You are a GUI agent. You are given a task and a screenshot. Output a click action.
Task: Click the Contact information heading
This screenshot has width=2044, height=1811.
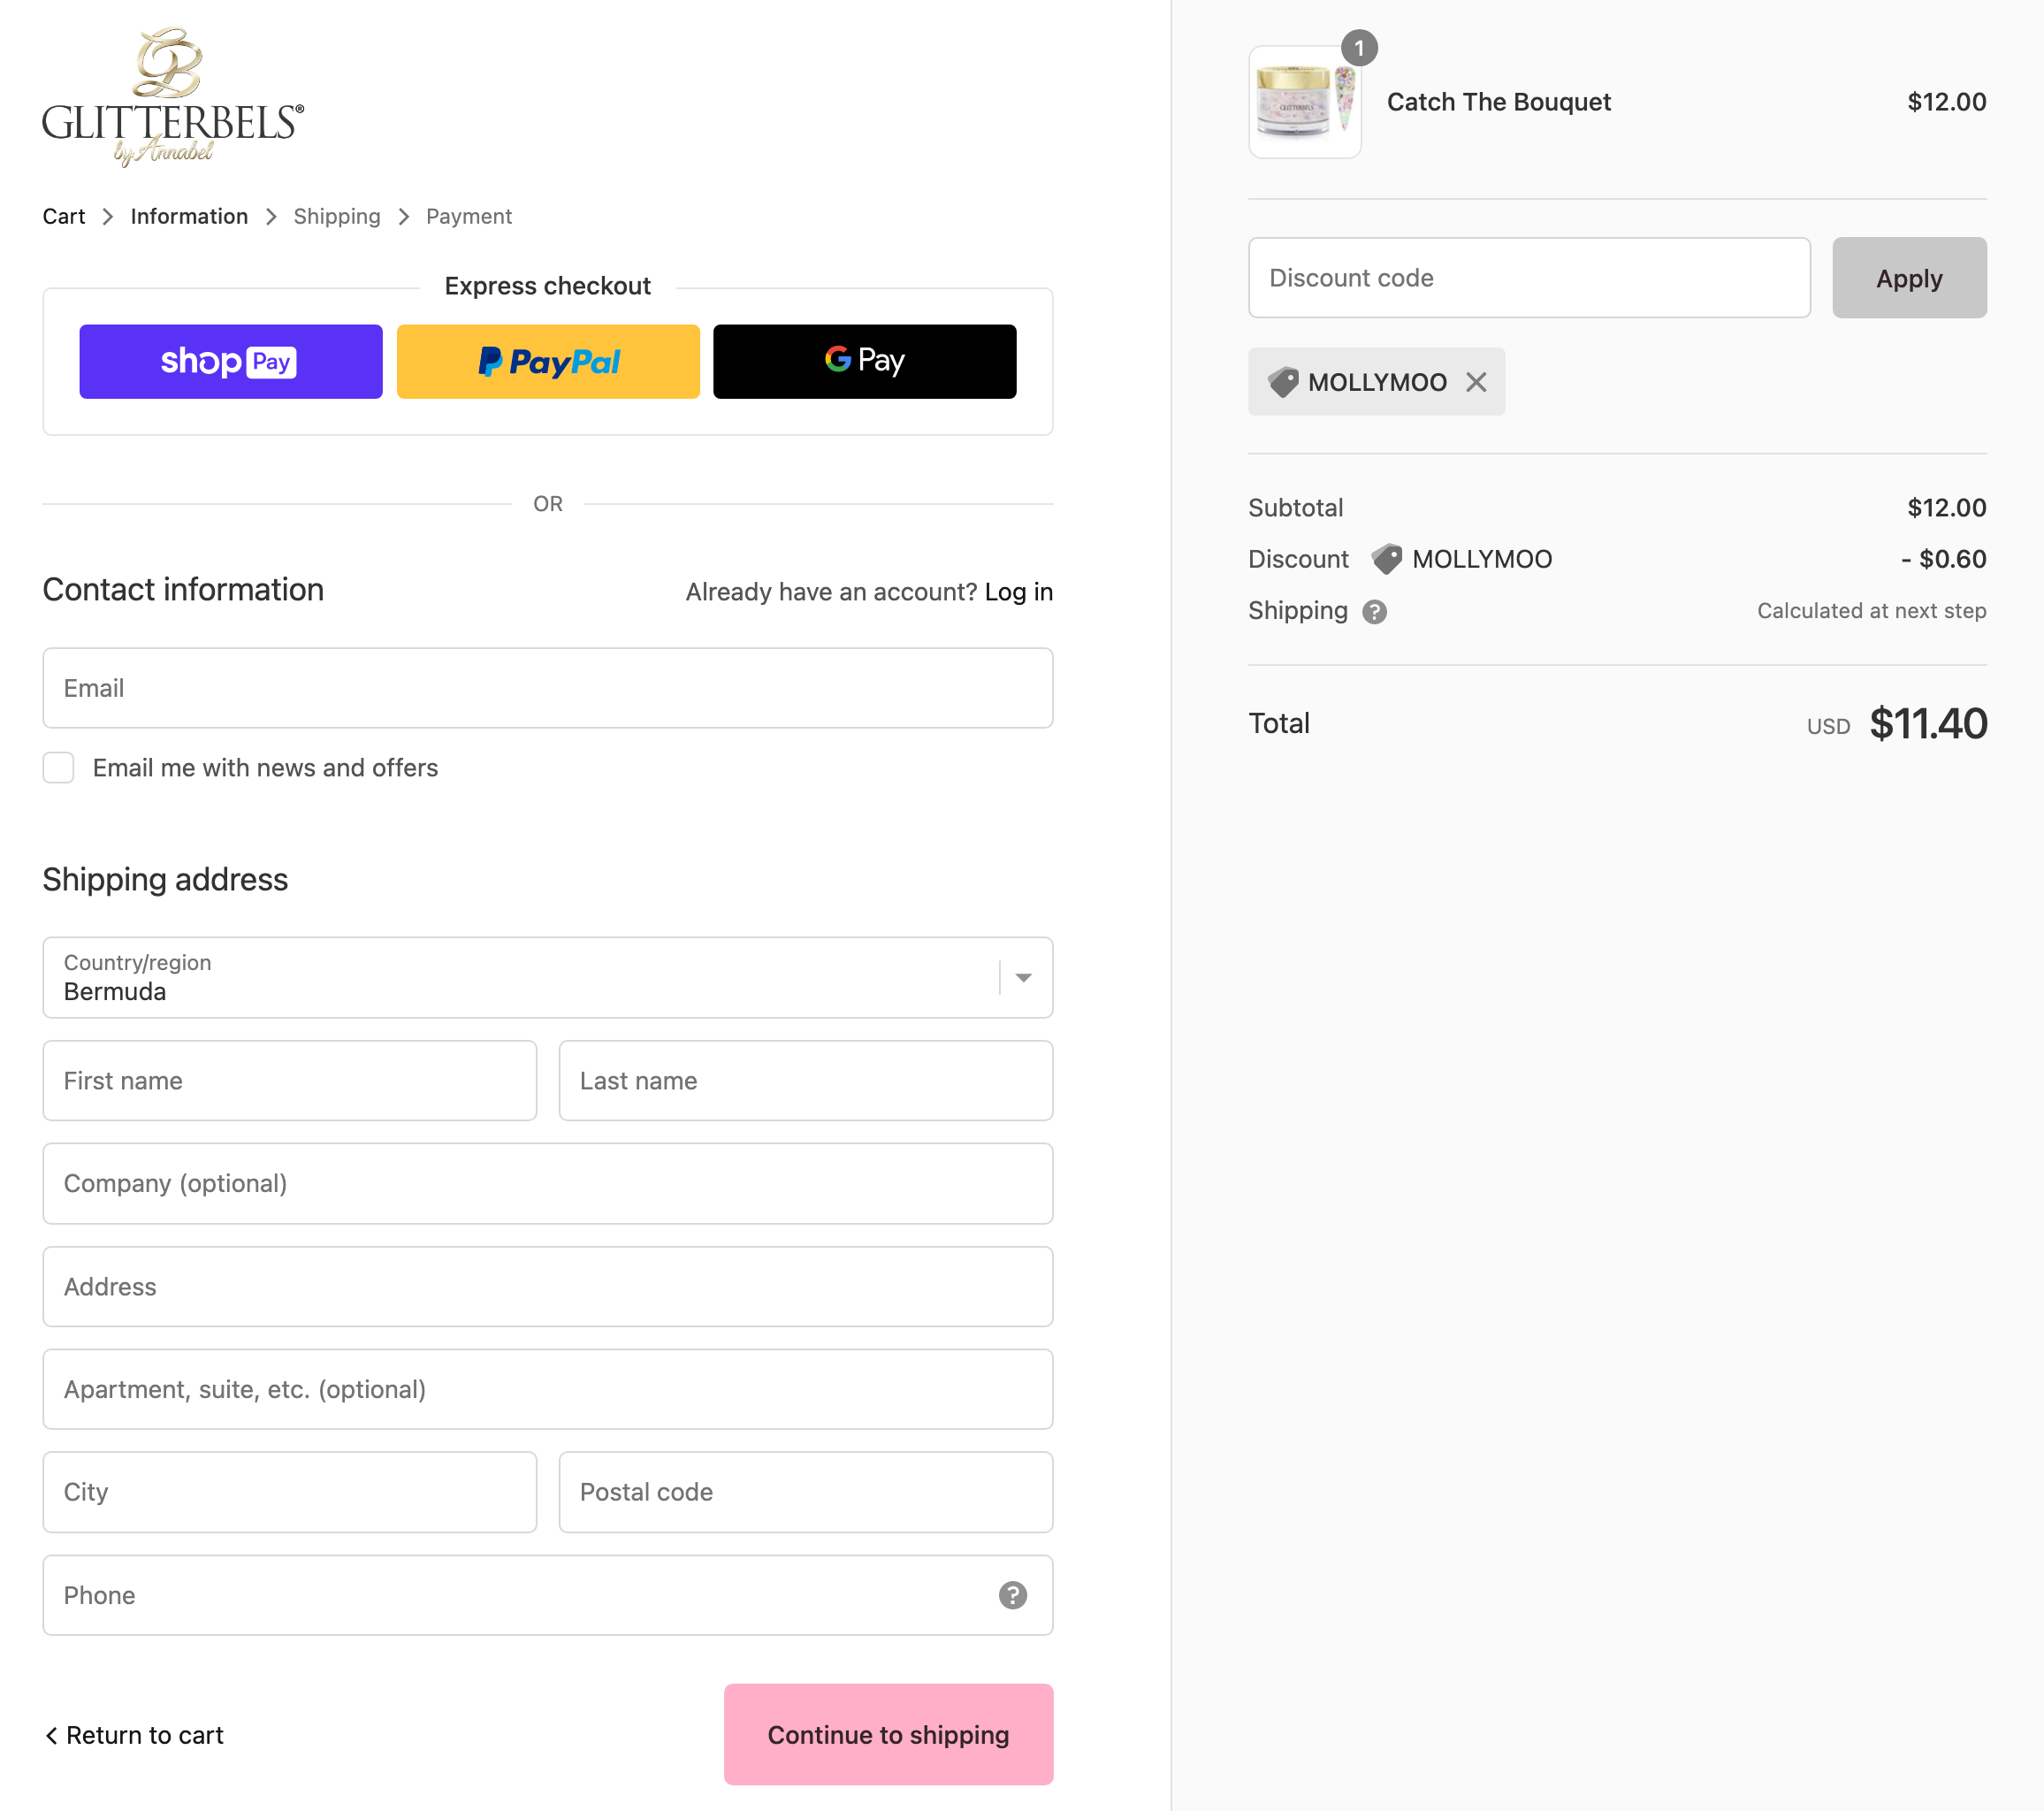click(183, 590)
